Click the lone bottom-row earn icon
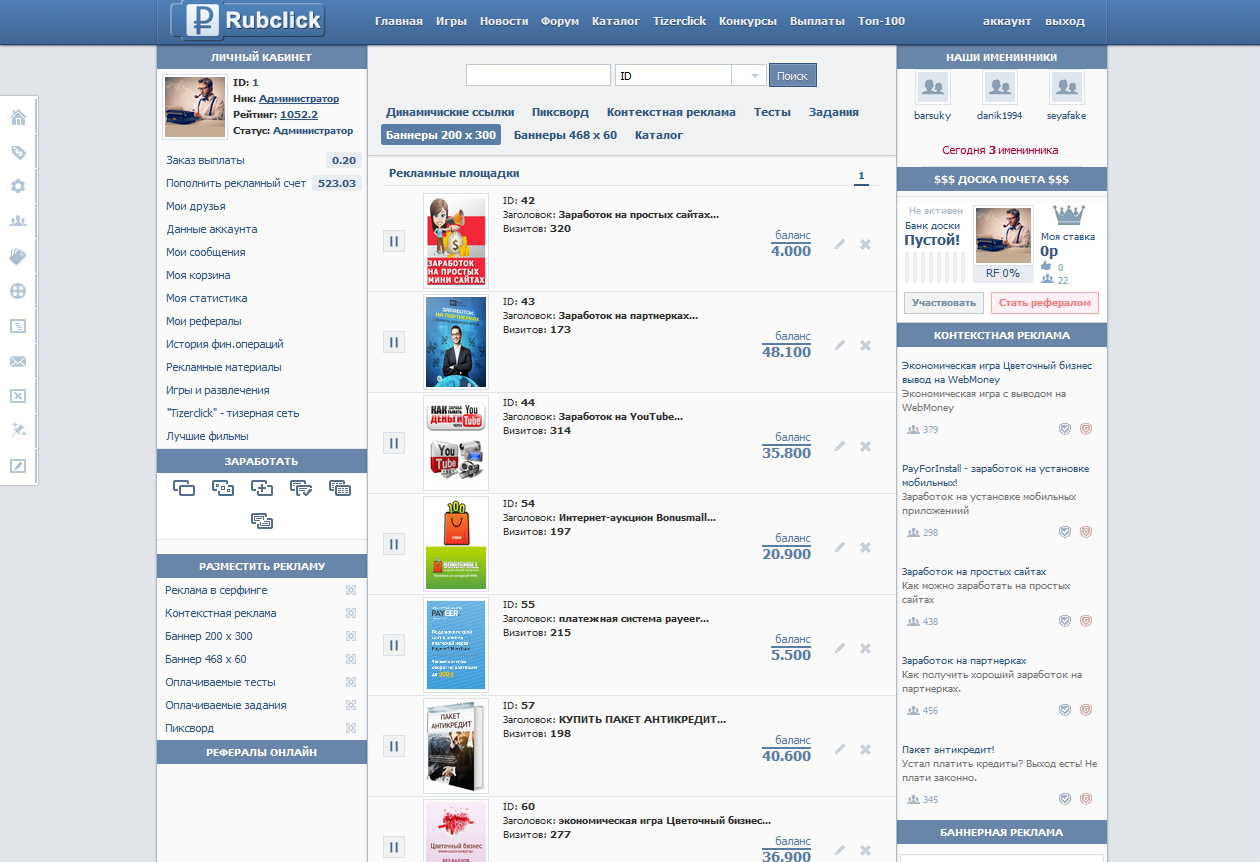Image resolution: width=1260 pixels, height=862 pixels. point(262,520)
